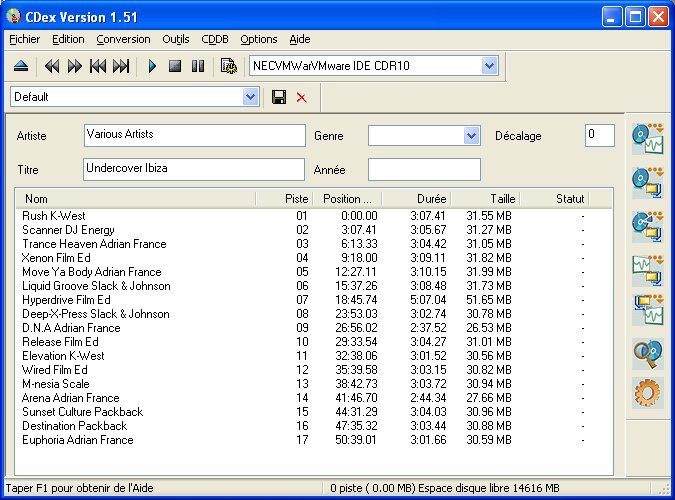
Task: Delete profile with the red X icon
Action: point(301,97)
